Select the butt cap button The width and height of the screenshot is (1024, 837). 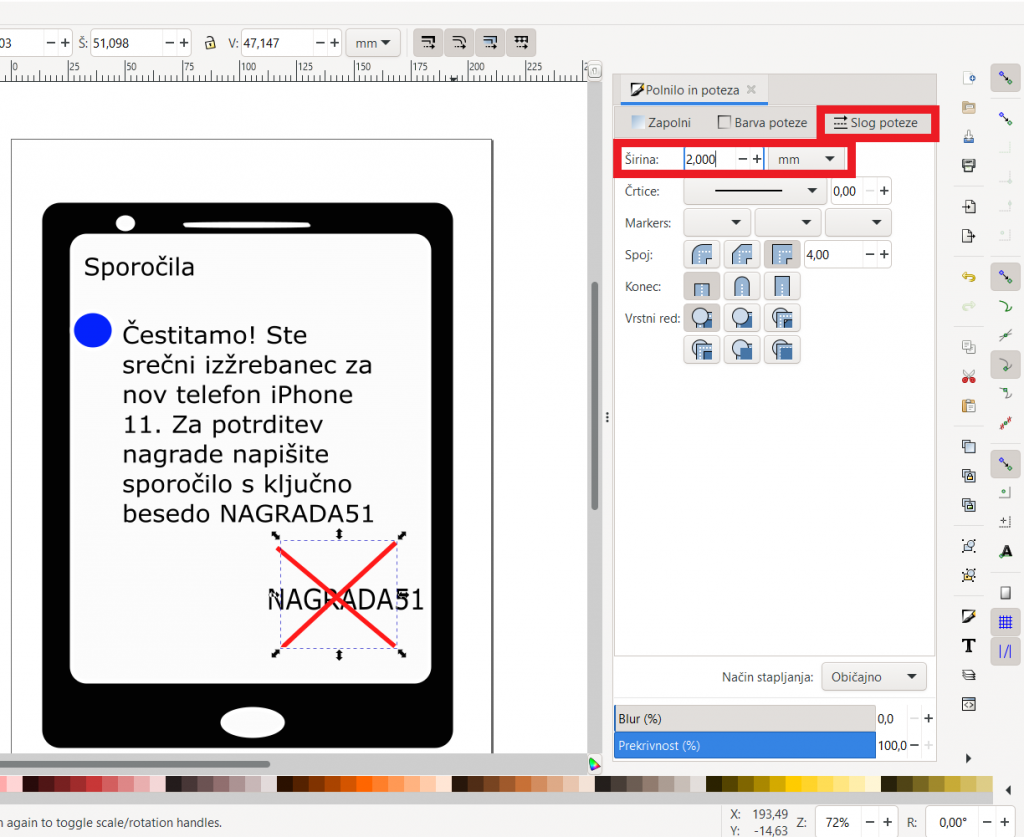click(x=702, y=287)
